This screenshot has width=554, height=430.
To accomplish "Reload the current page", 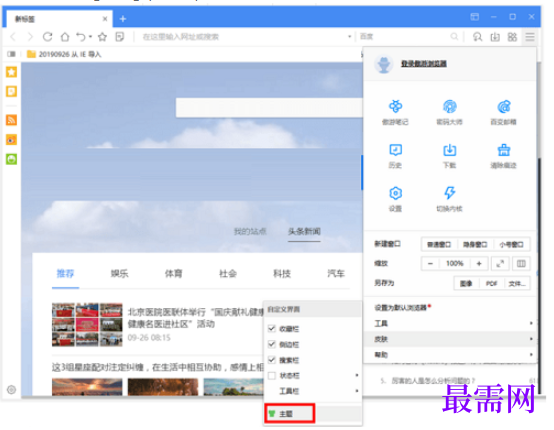I will click(47, 37).
